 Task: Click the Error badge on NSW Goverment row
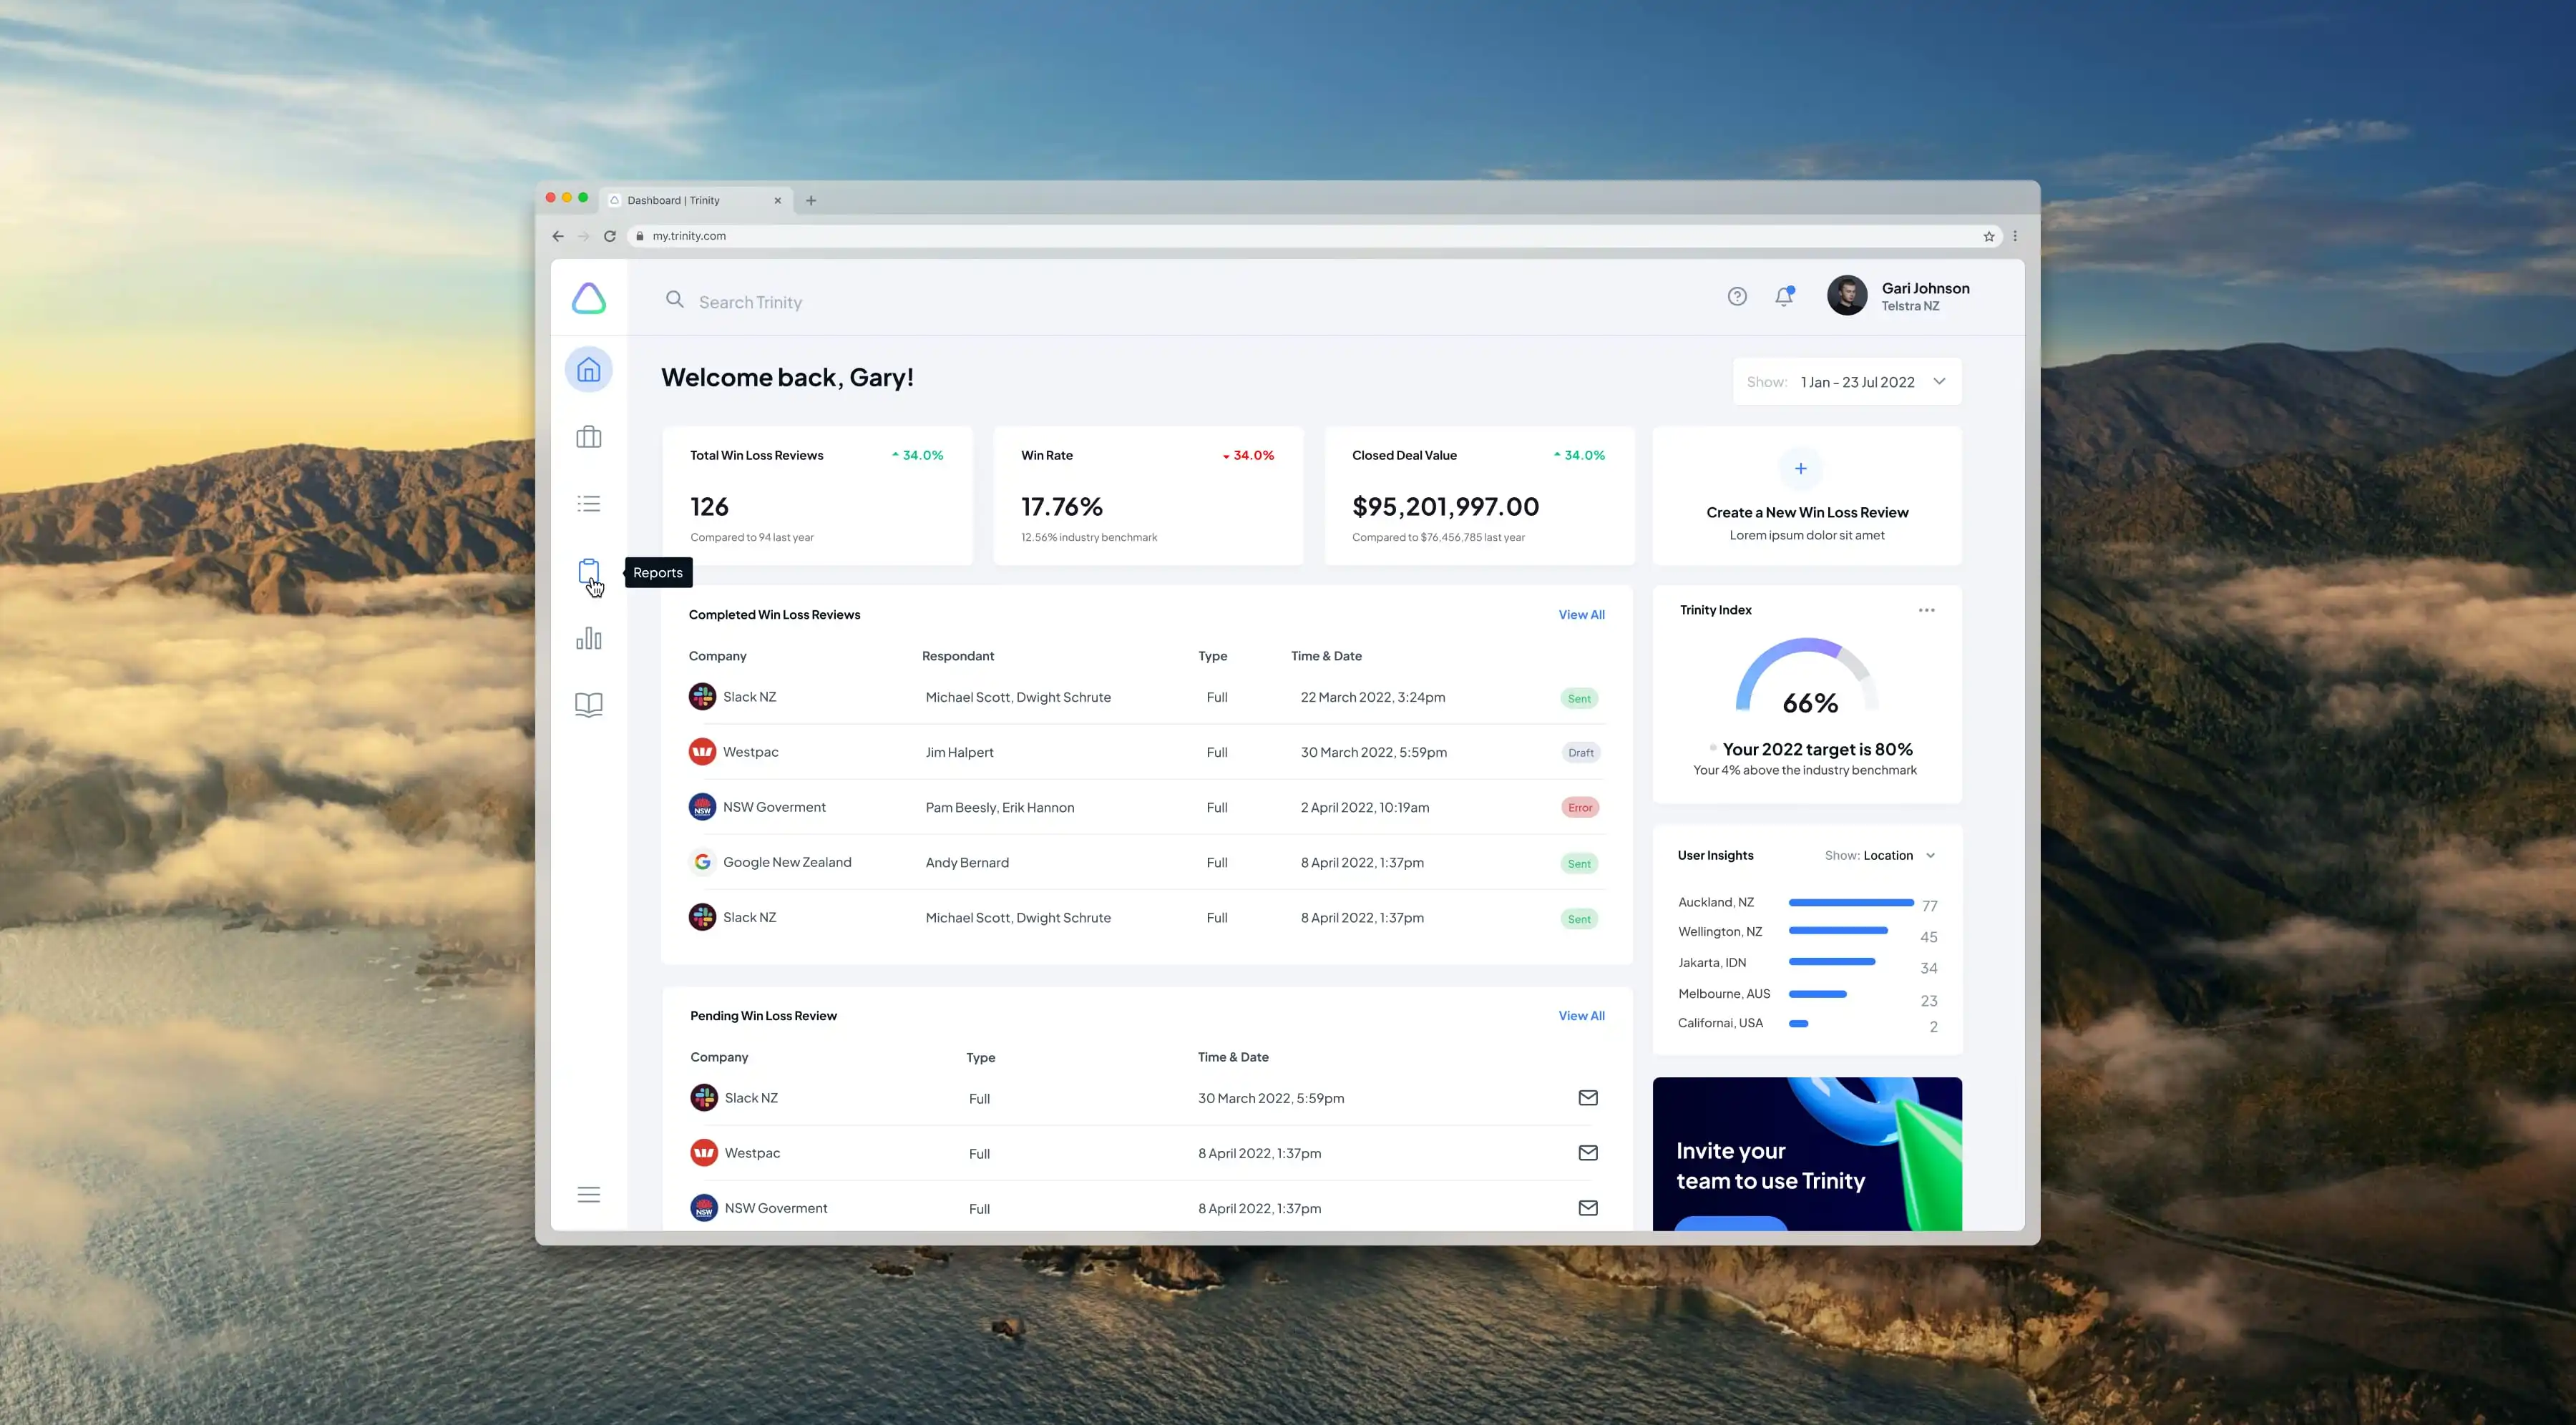click(x=1579, y=808)
